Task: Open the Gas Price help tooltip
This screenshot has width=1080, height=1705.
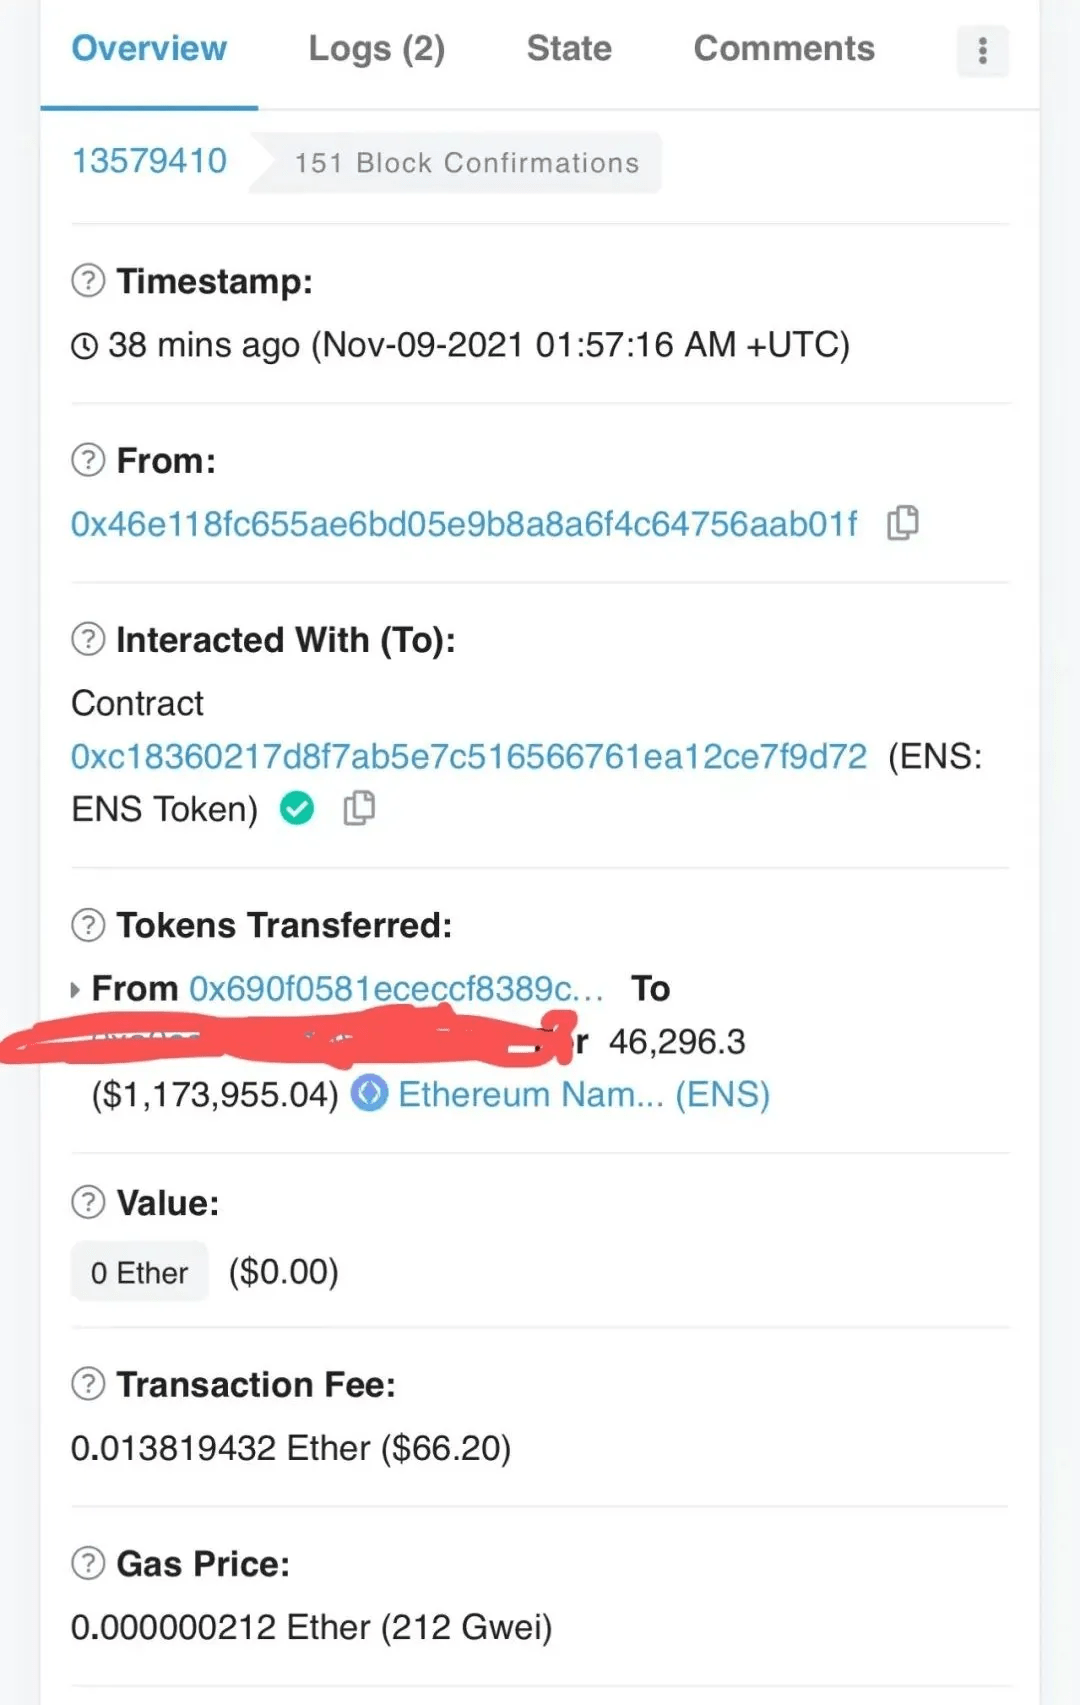Action: pyautogui.click(x=87, y=1563)
